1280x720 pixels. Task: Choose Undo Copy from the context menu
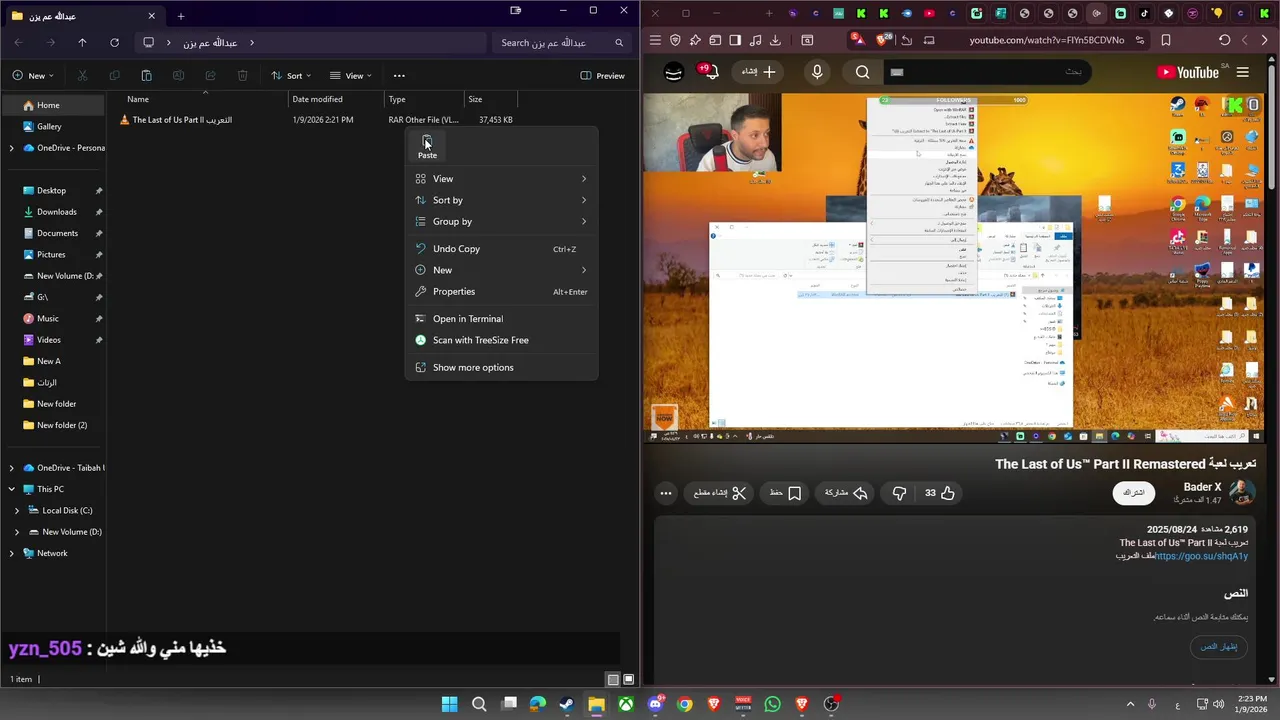click(x=501, y=249)
